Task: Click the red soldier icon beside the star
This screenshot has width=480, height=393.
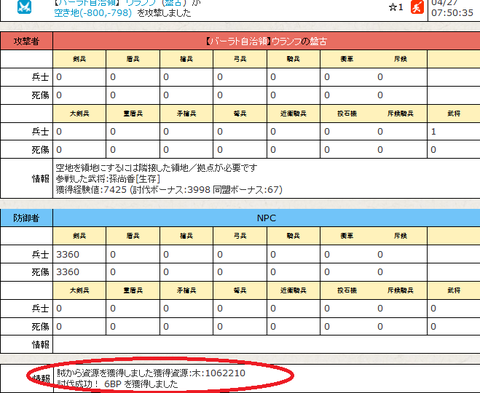Action: tap(417, 7)
